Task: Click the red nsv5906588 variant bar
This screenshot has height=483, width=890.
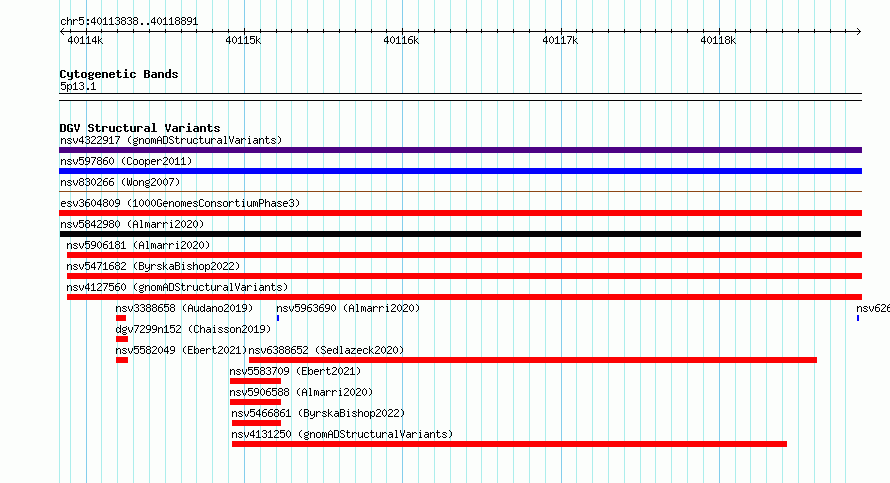Action: click(255, 402)
